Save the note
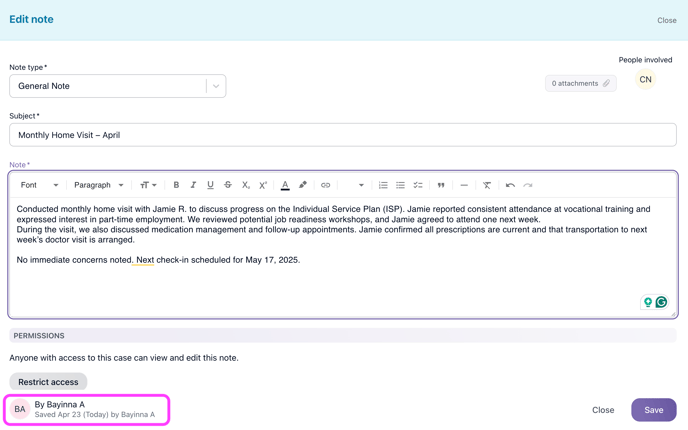 [653, 410]
